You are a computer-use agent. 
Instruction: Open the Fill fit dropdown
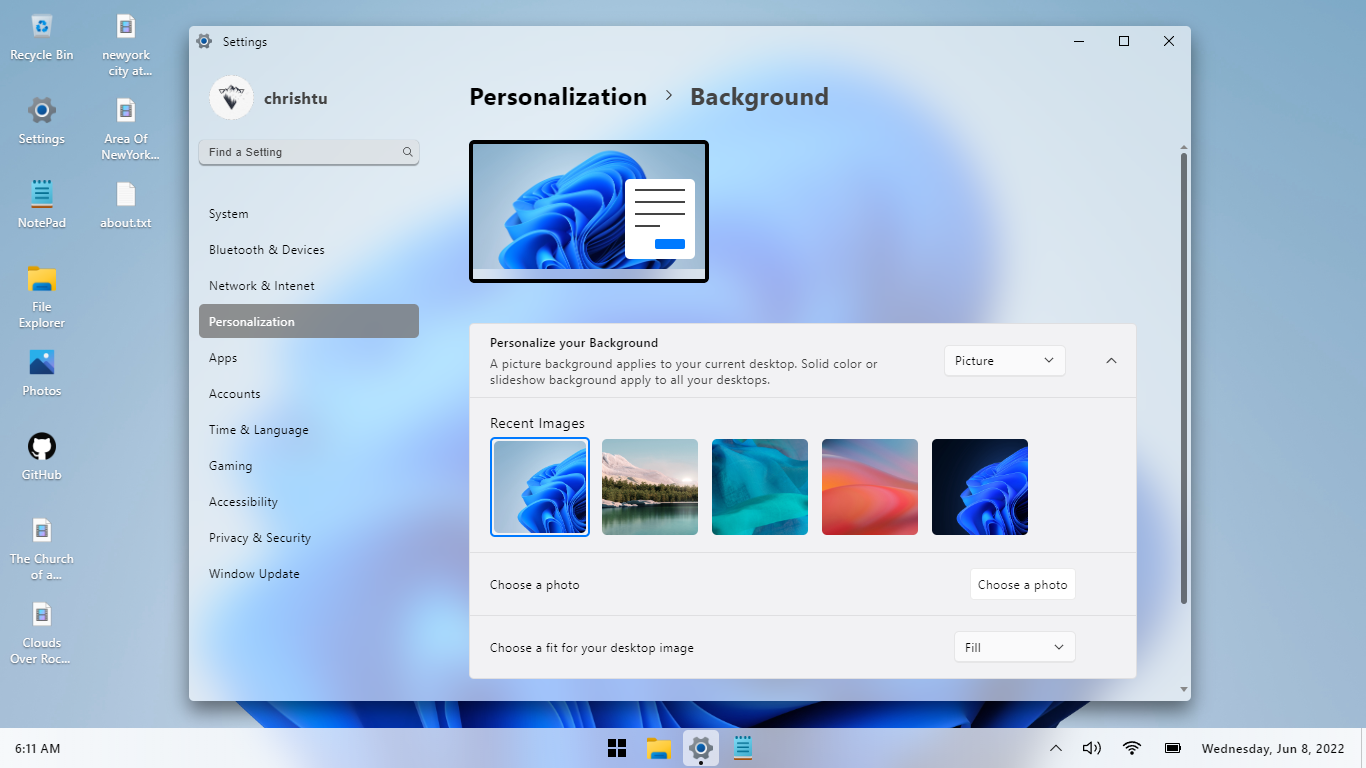(x=1014, y=647)
